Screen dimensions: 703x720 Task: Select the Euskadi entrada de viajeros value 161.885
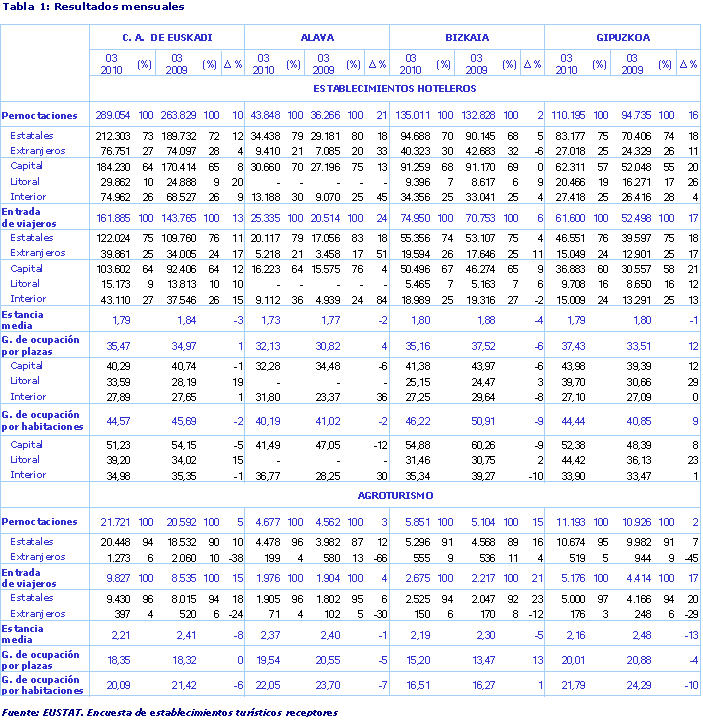pos(113,217)
